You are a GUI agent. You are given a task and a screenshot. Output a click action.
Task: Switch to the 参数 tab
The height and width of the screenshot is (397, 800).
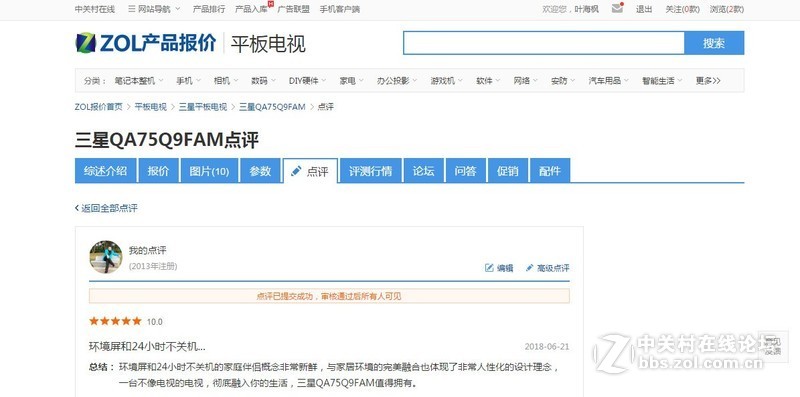260,171
